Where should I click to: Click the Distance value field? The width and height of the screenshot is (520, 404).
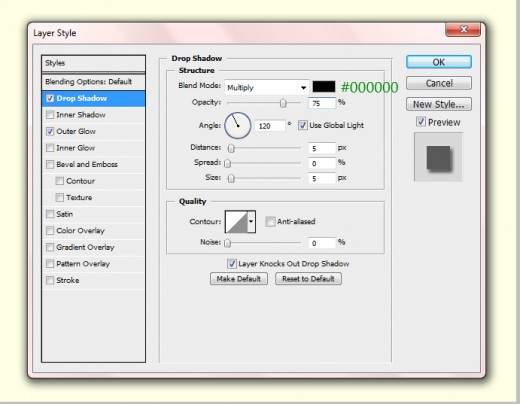click(321, 148)
